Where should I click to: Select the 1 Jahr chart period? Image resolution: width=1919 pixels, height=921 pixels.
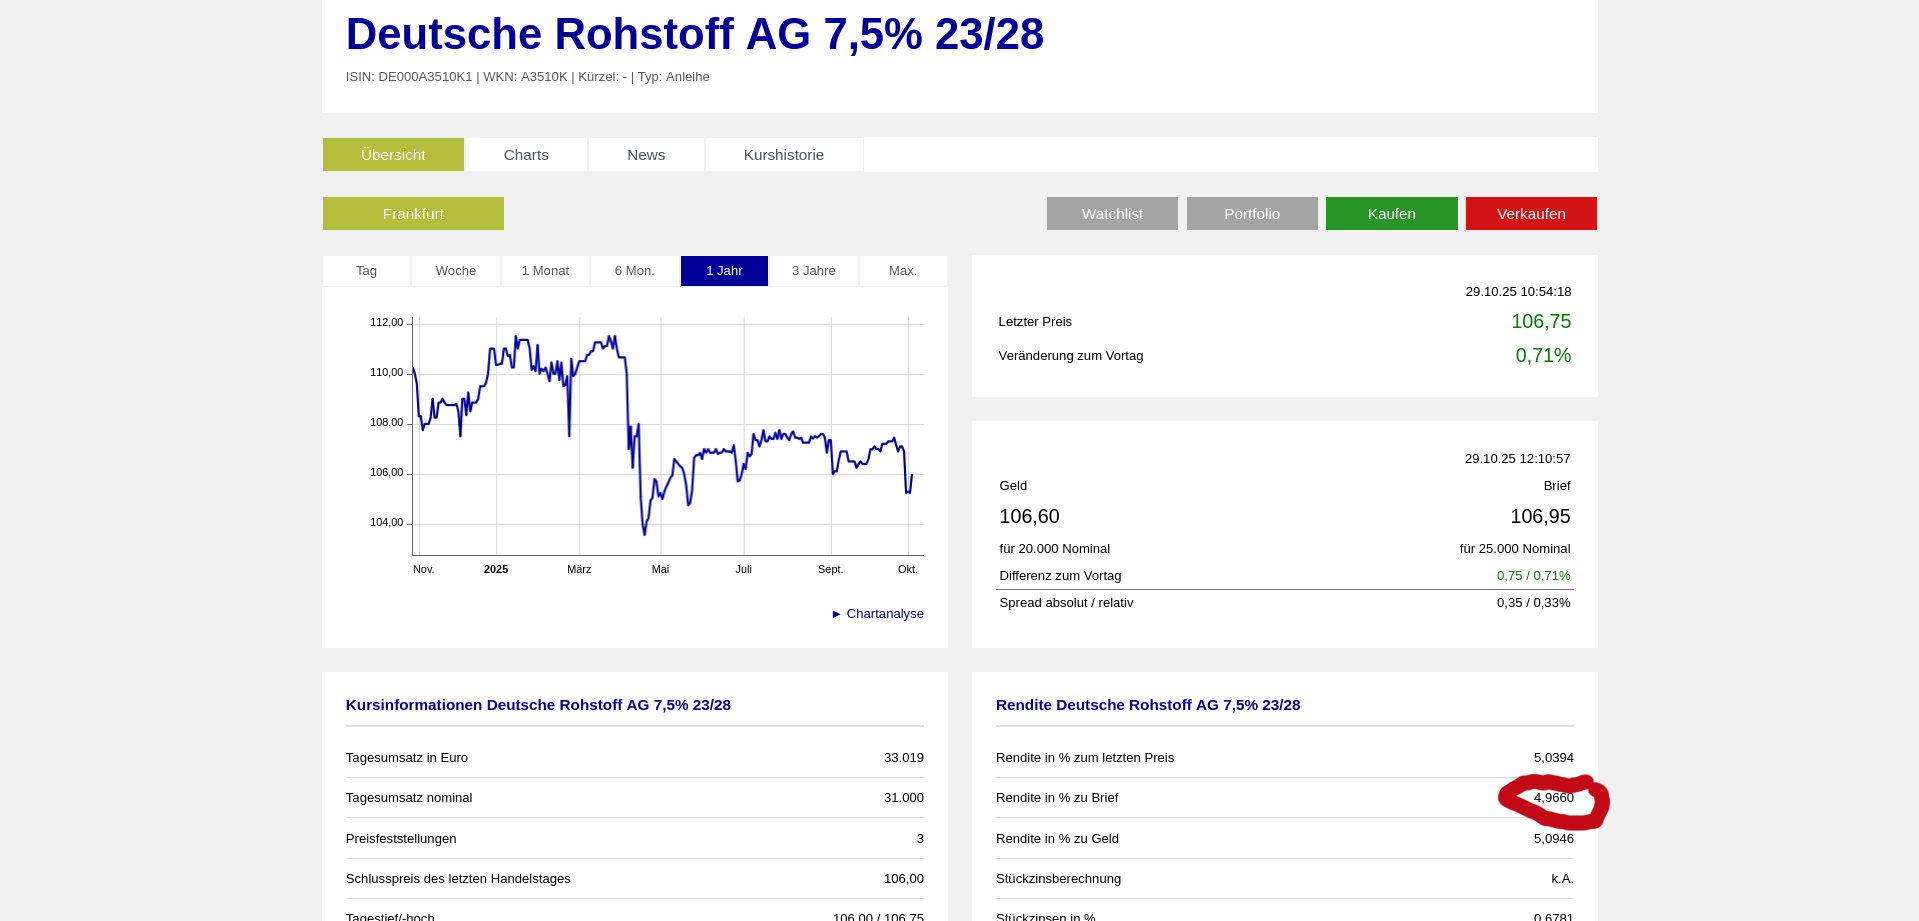[x=724, y=271]
